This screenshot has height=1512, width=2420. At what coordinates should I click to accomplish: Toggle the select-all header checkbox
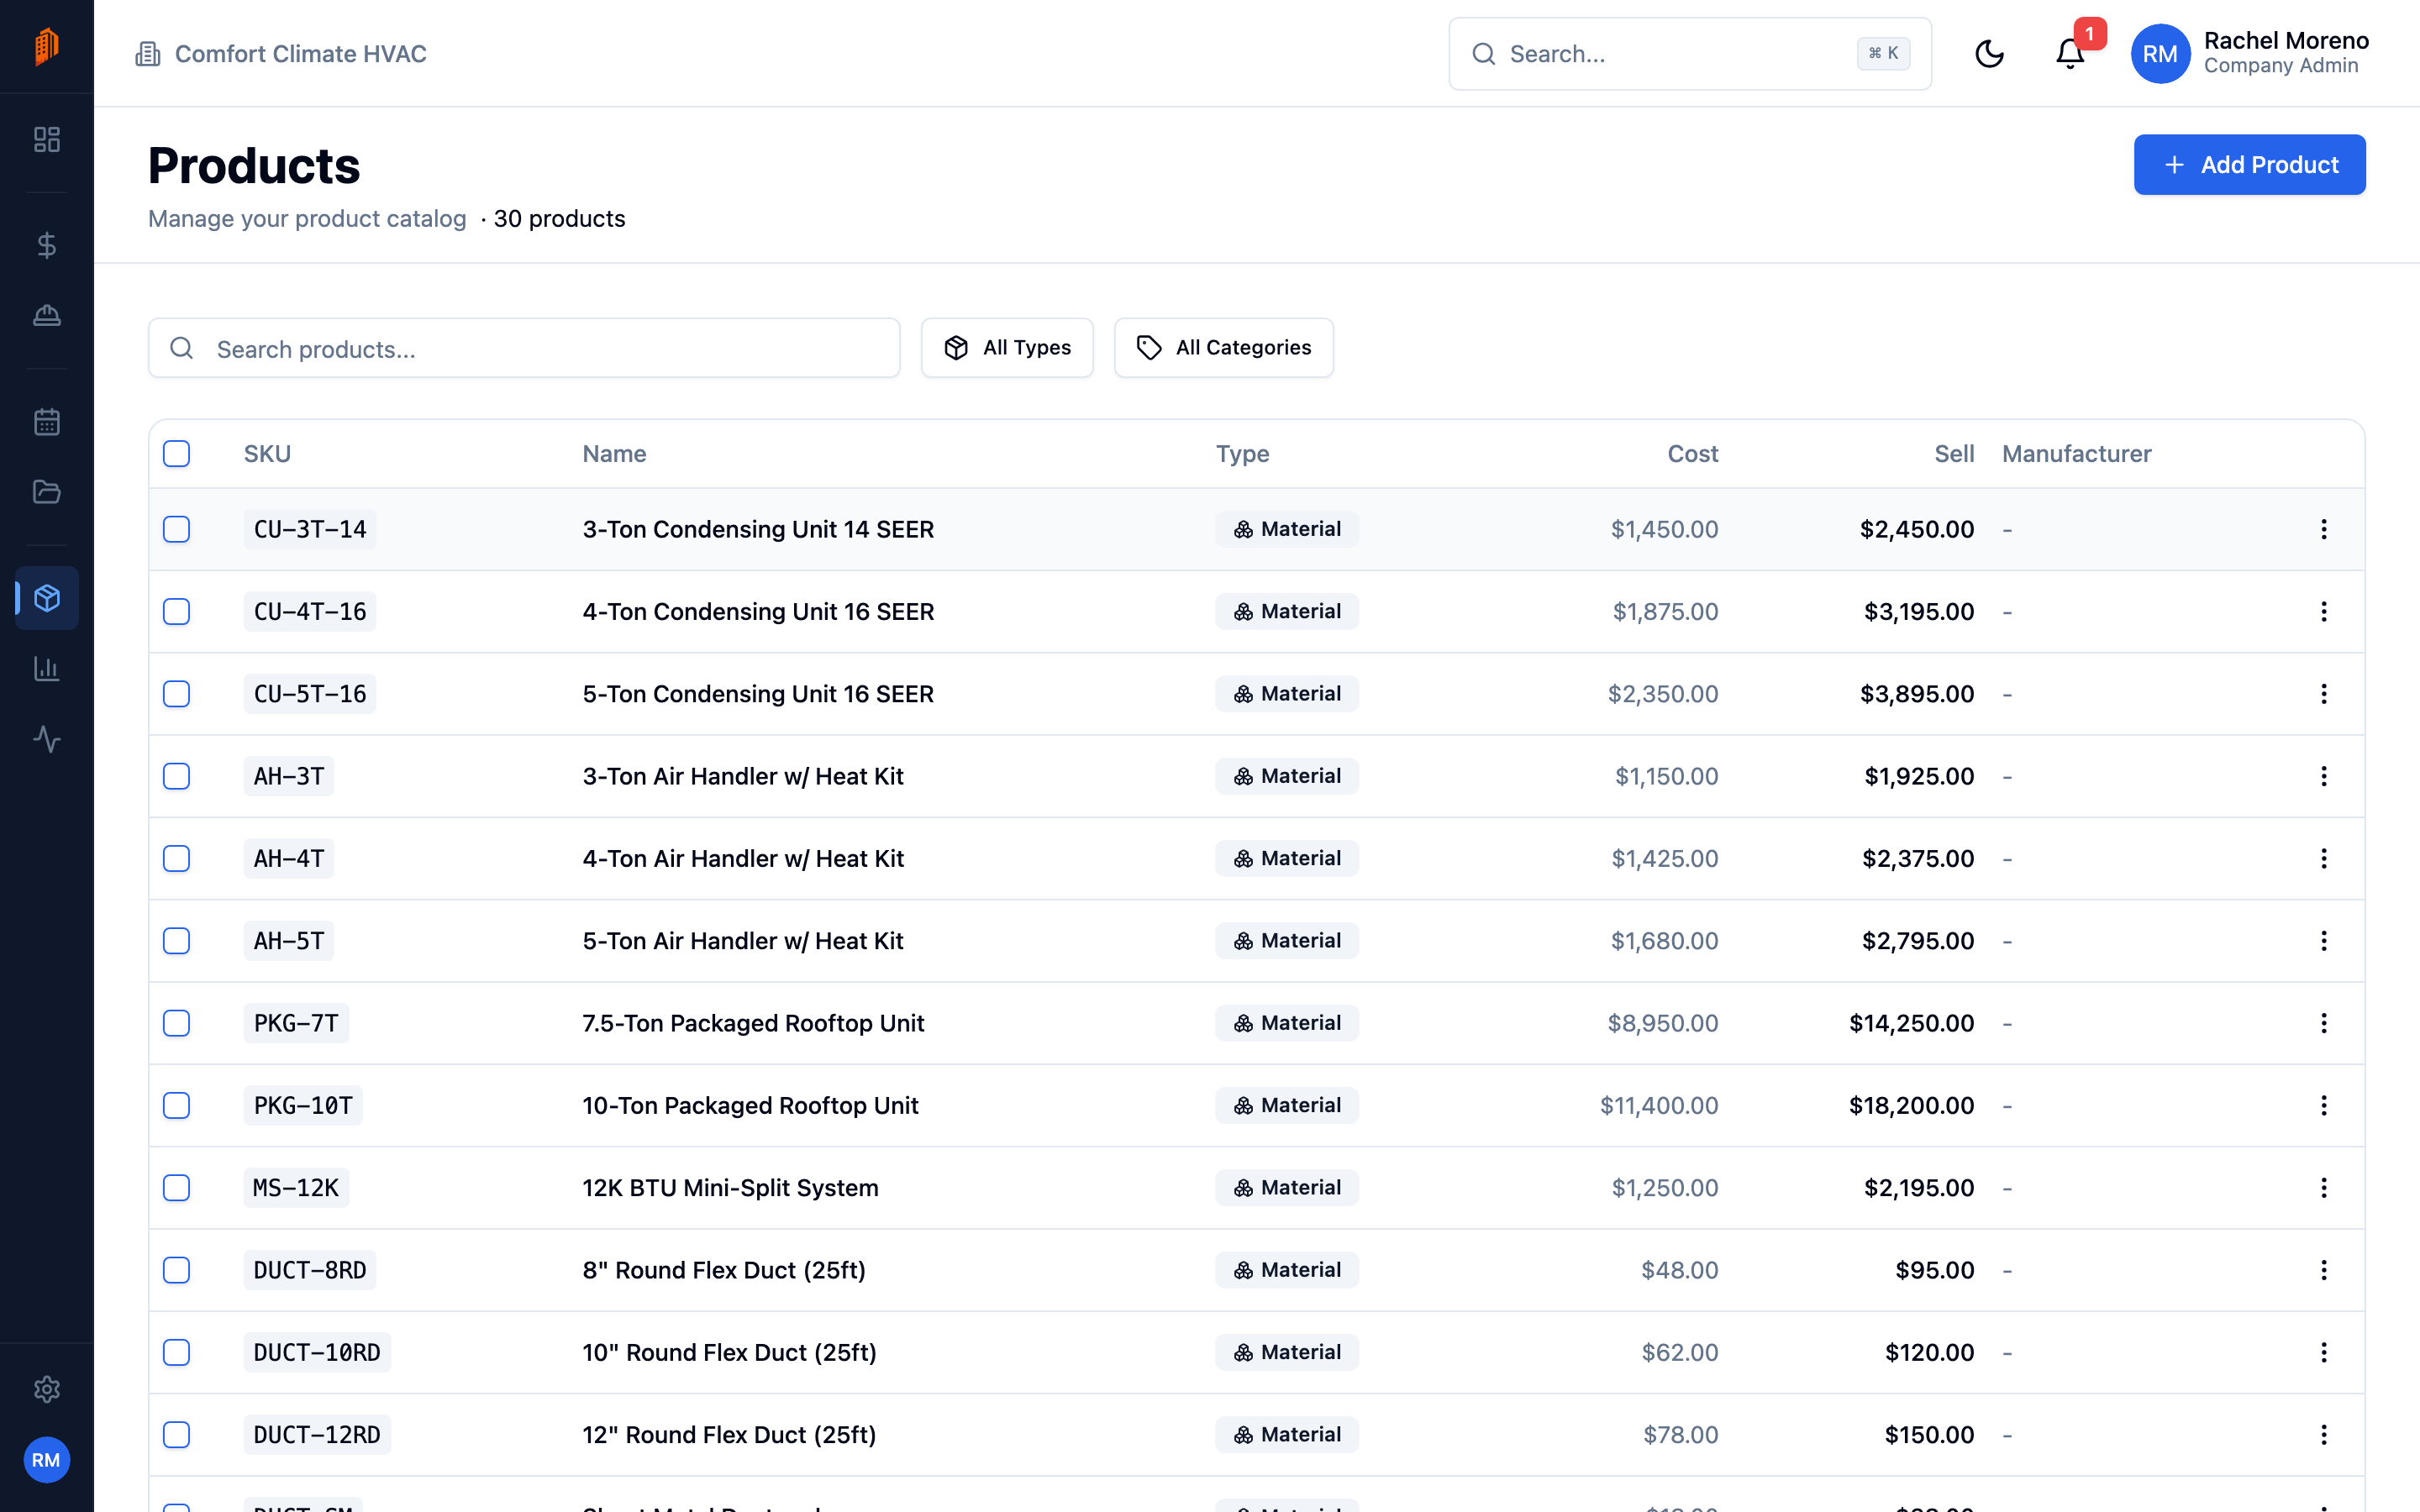(177, 454)
